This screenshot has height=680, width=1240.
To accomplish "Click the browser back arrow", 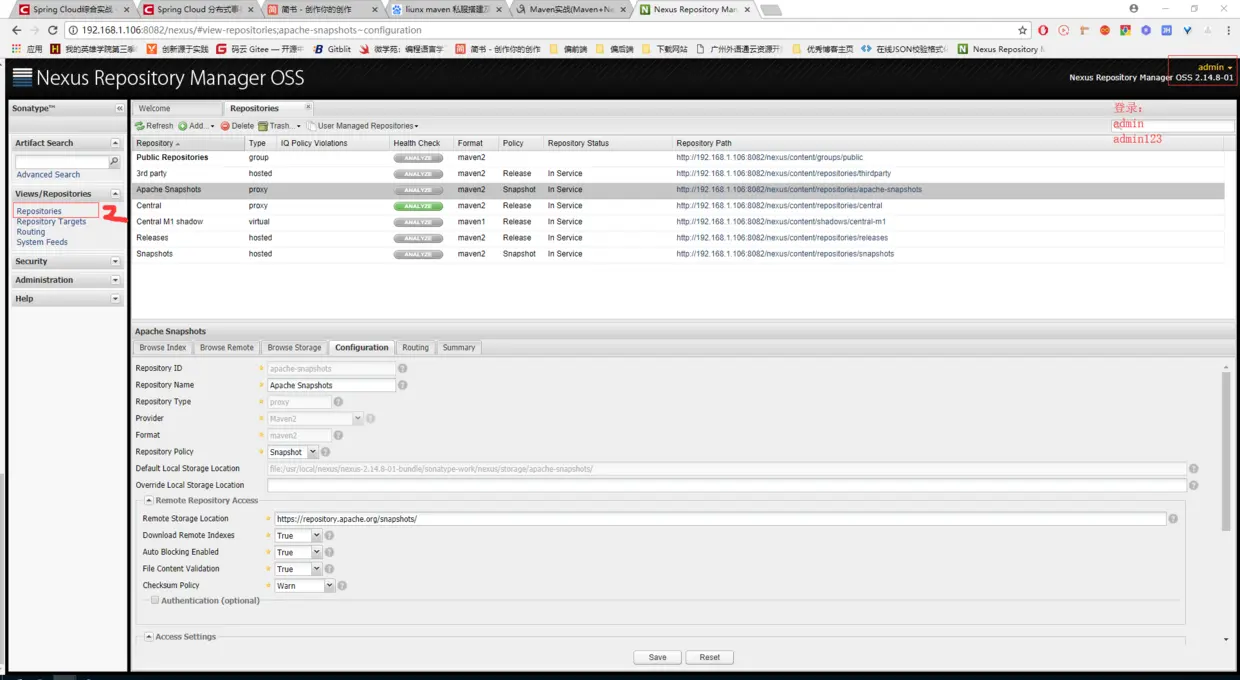I will click(16, 30).
